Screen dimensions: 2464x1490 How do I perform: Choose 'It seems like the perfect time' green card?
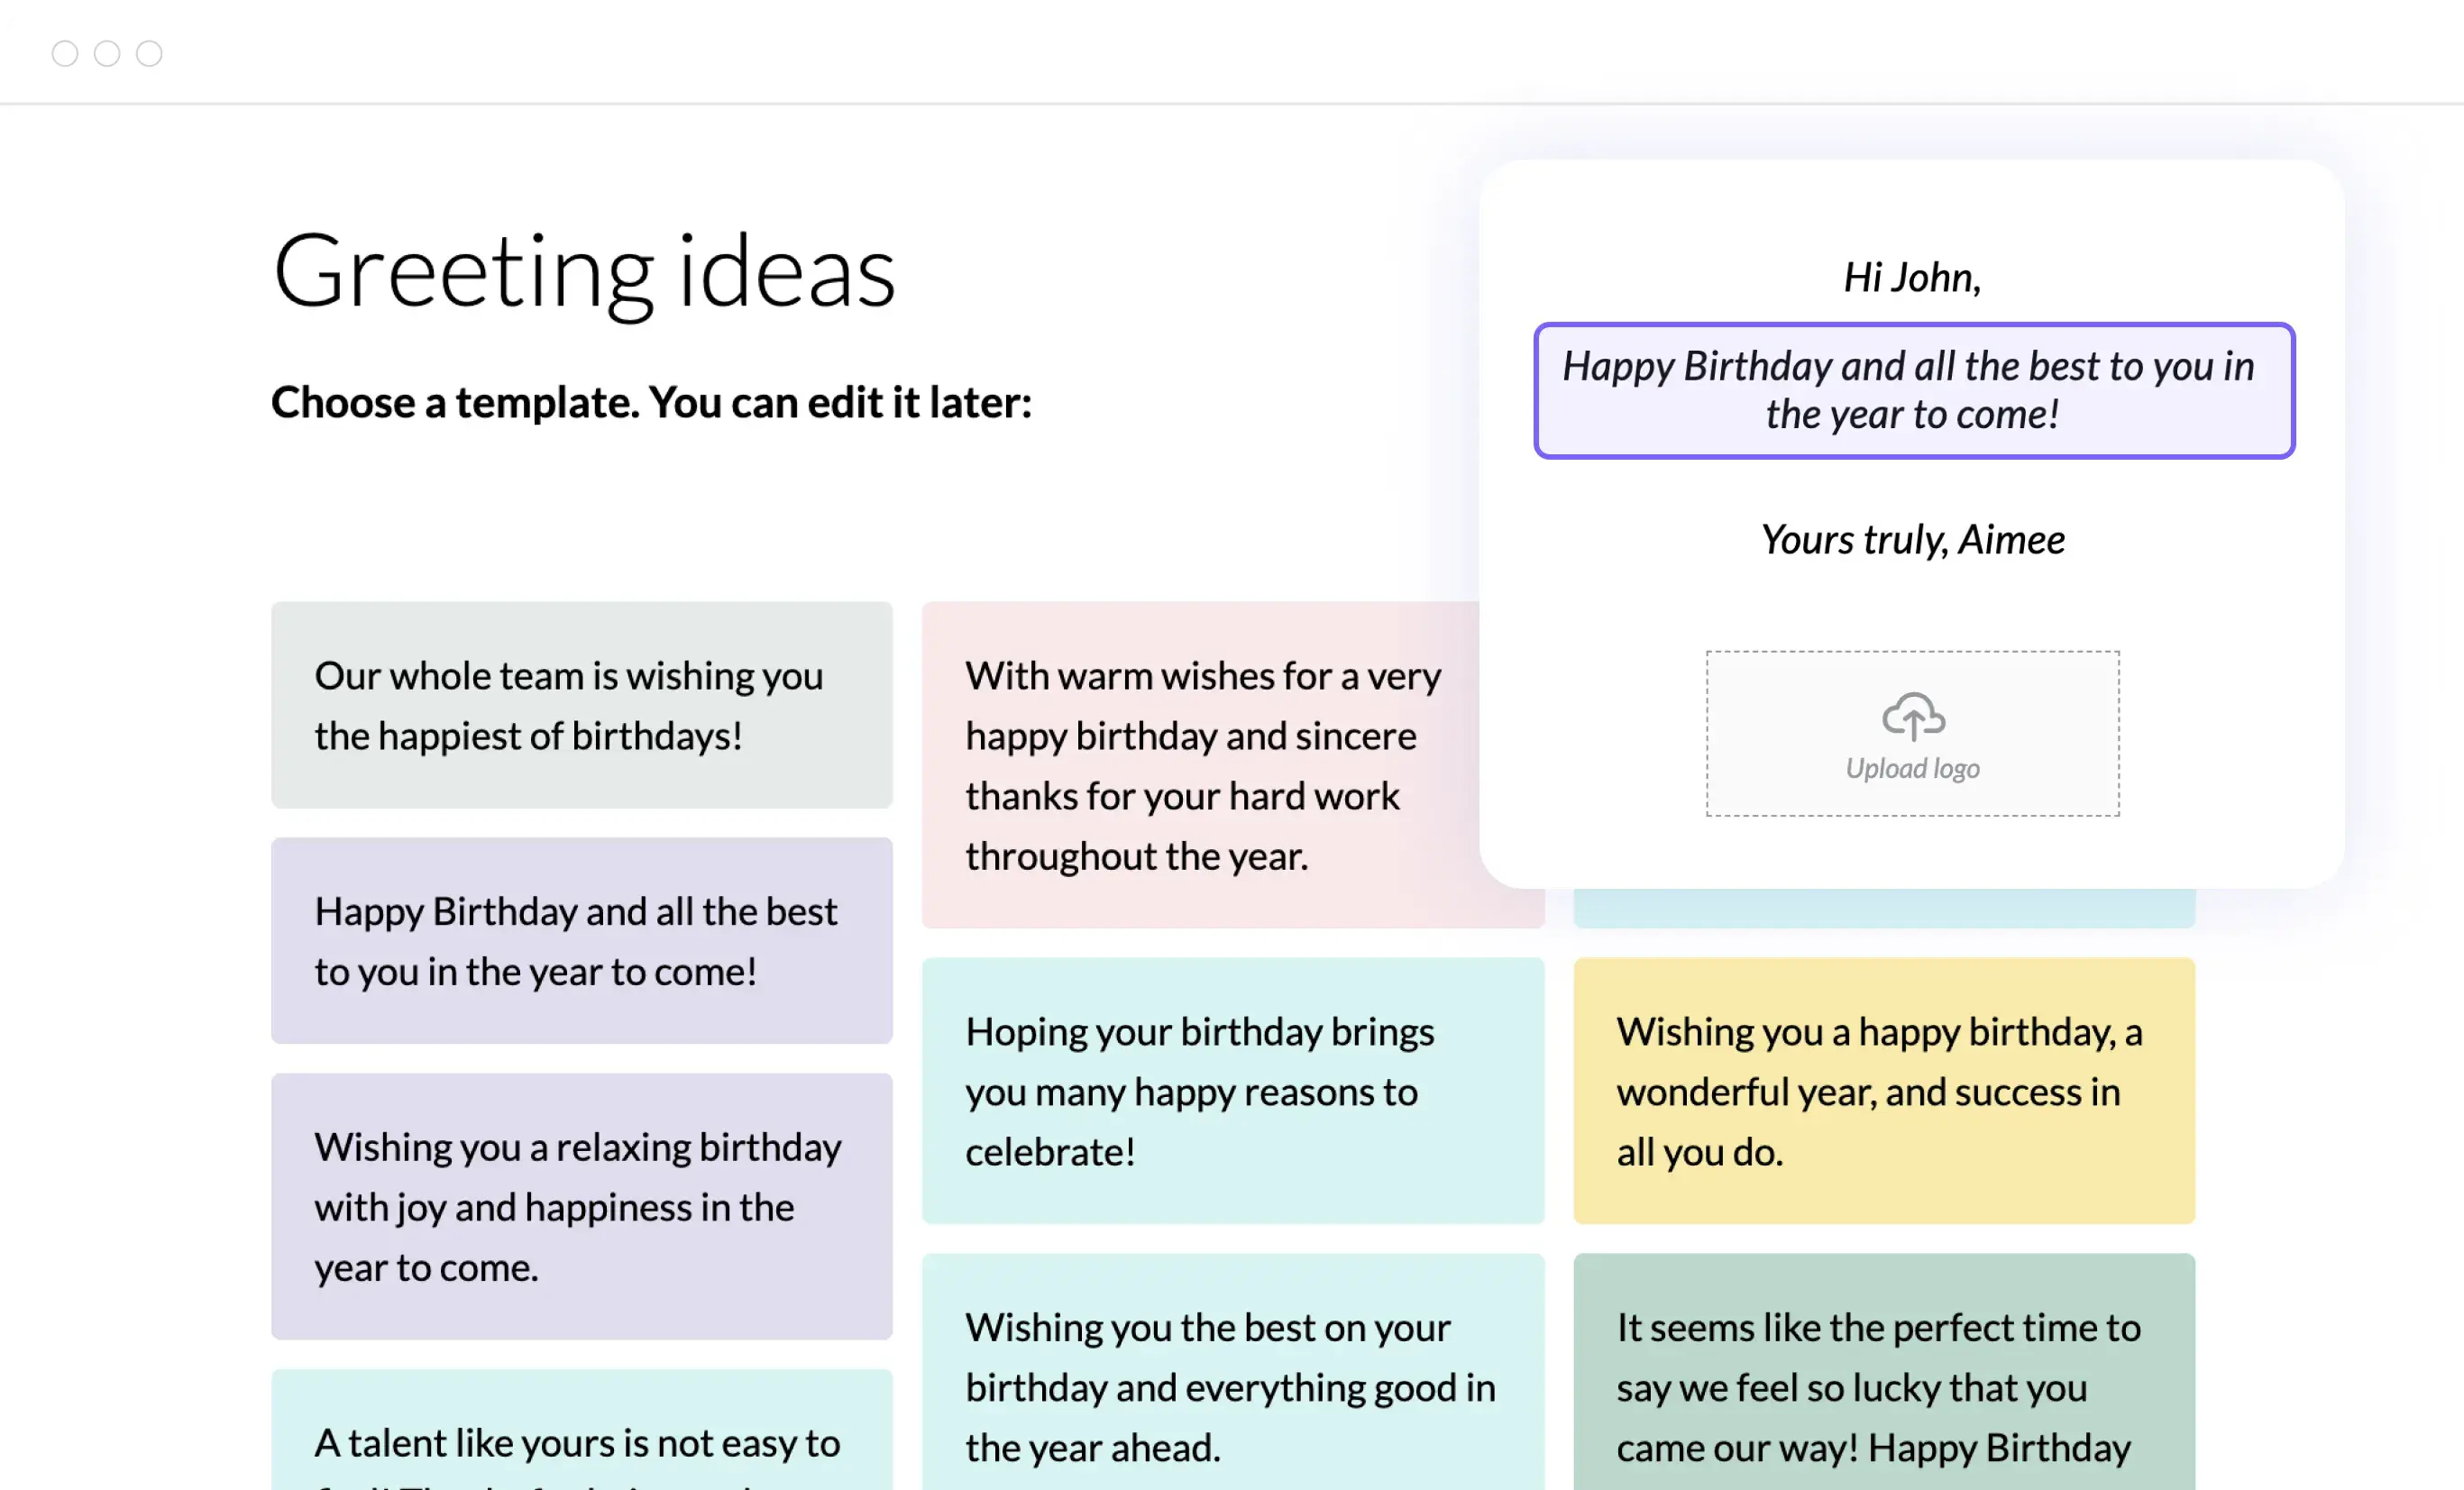[1884, 1372]
